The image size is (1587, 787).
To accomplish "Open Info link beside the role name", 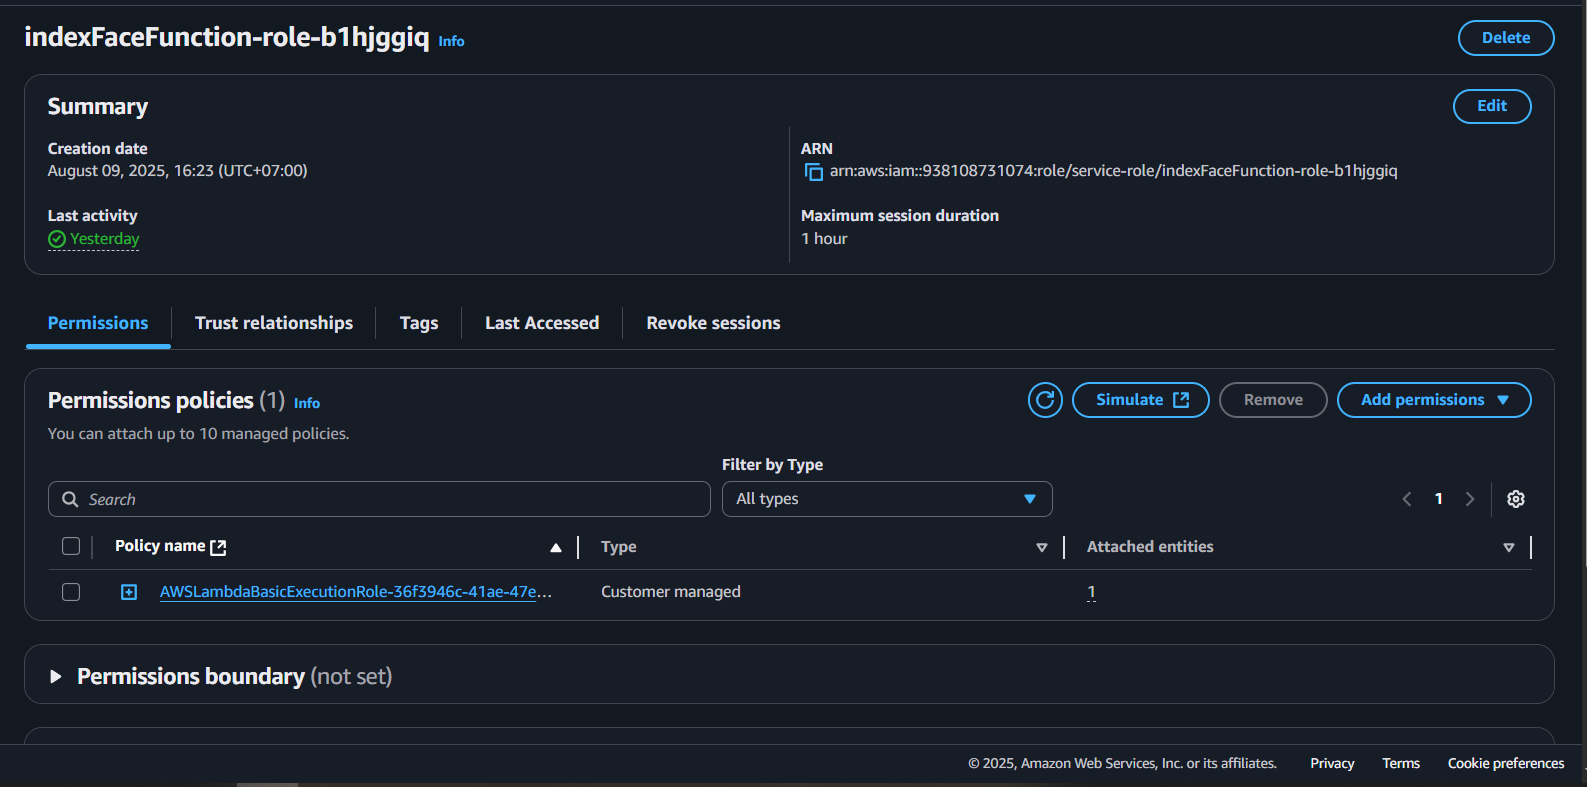I will (x=451, y=41).
